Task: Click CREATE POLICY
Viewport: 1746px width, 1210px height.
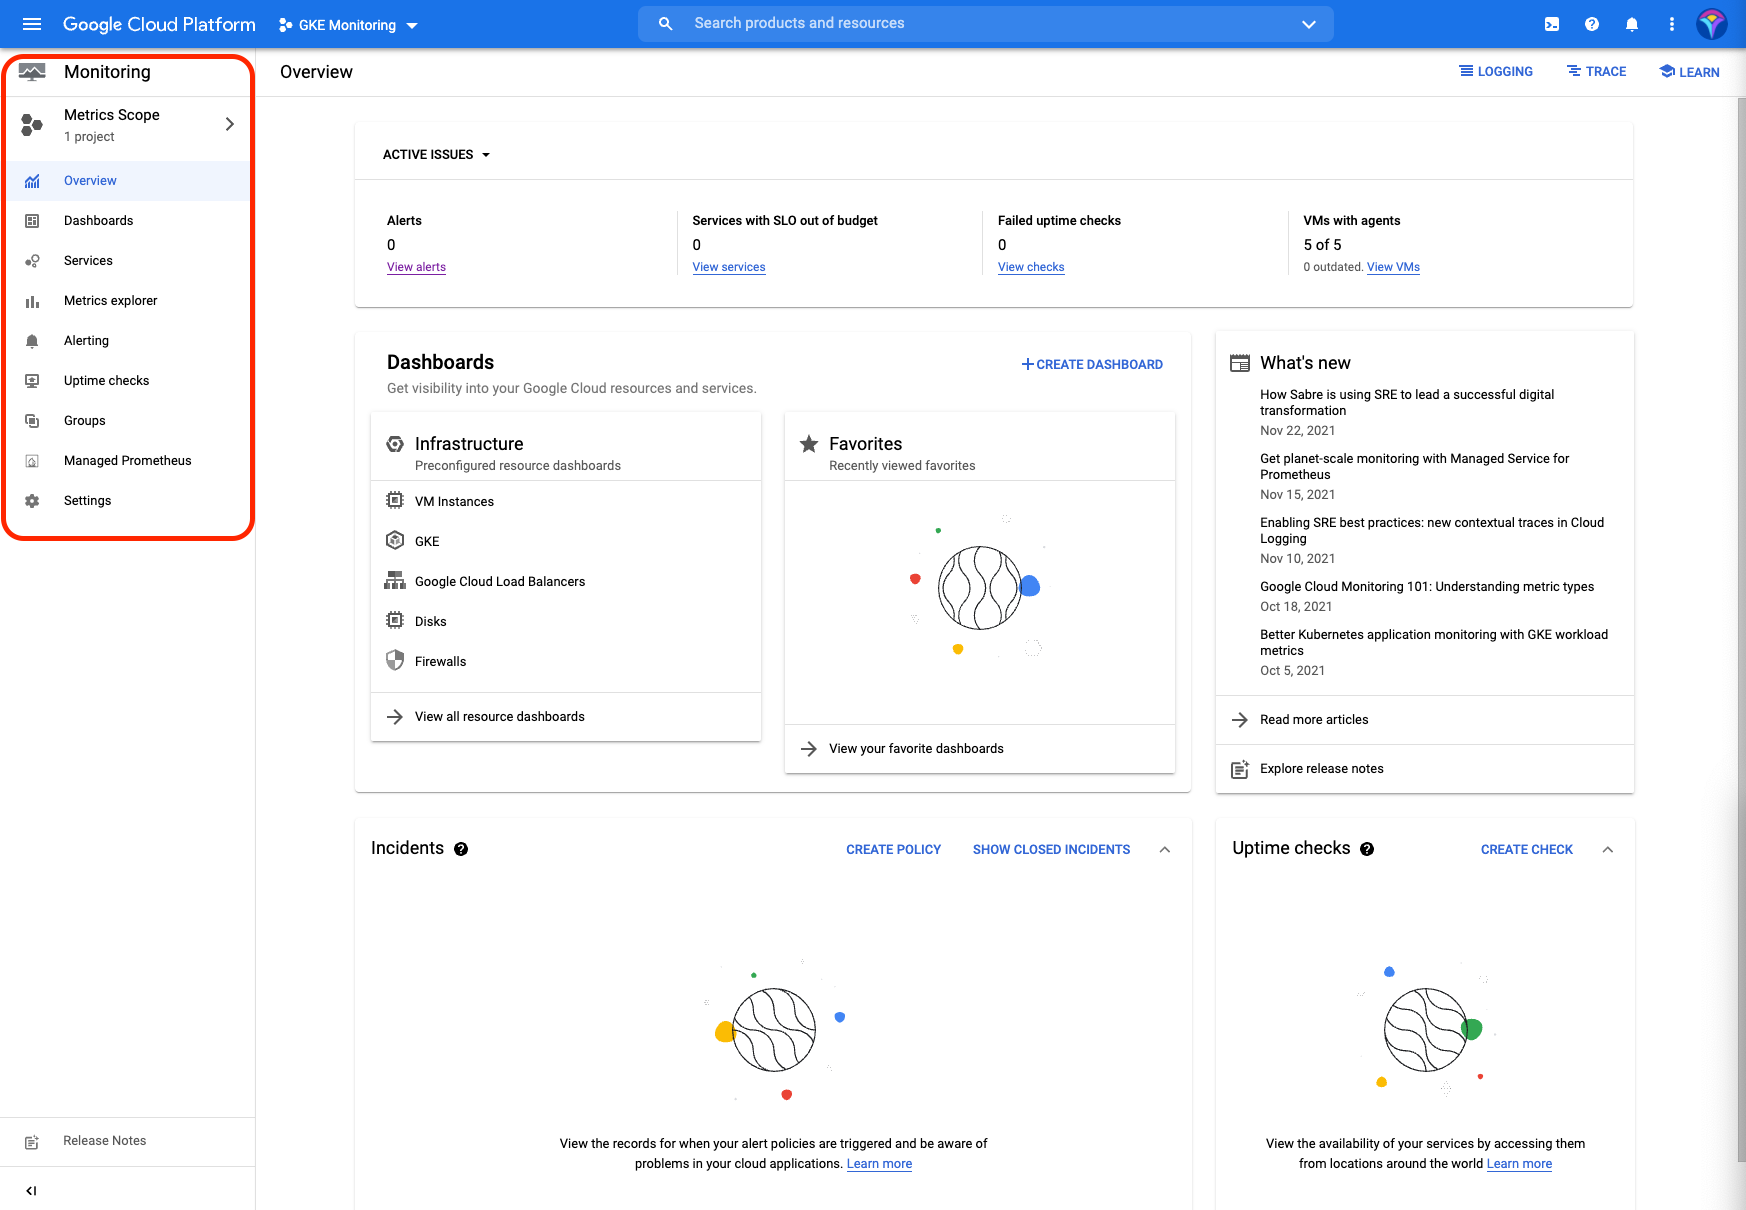Action: [x=894, y=850]
